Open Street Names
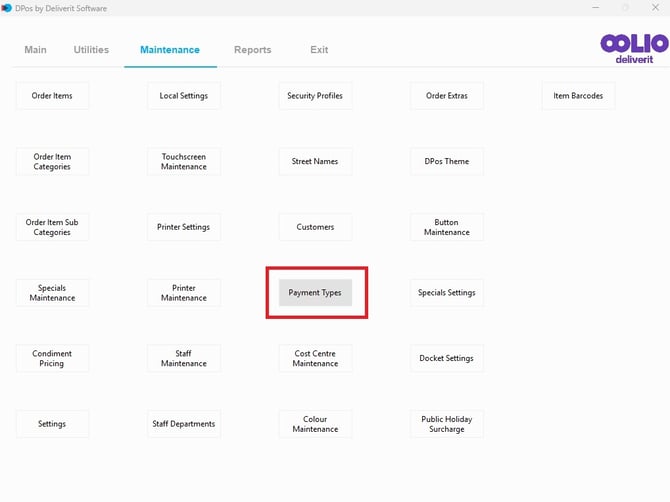670x502 pixels. pos(315,161)
